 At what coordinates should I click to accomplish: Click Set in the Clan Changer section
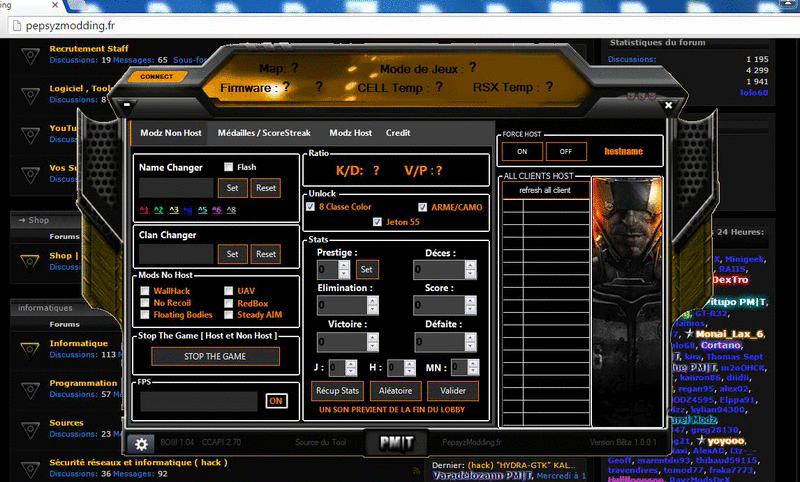click(x=232, y=254)
